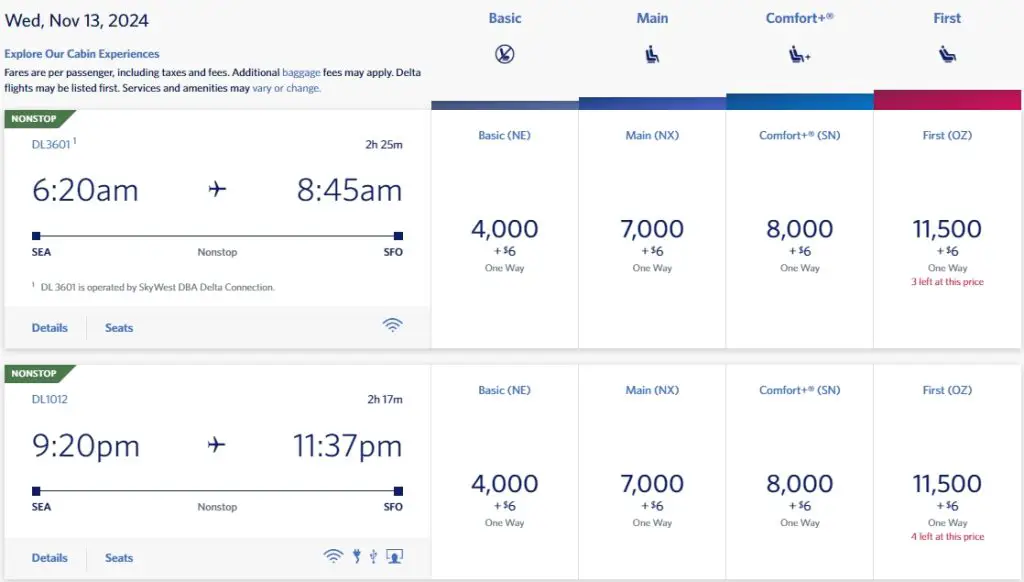Click the USB port icon on DL1012

tap(373, 557)
